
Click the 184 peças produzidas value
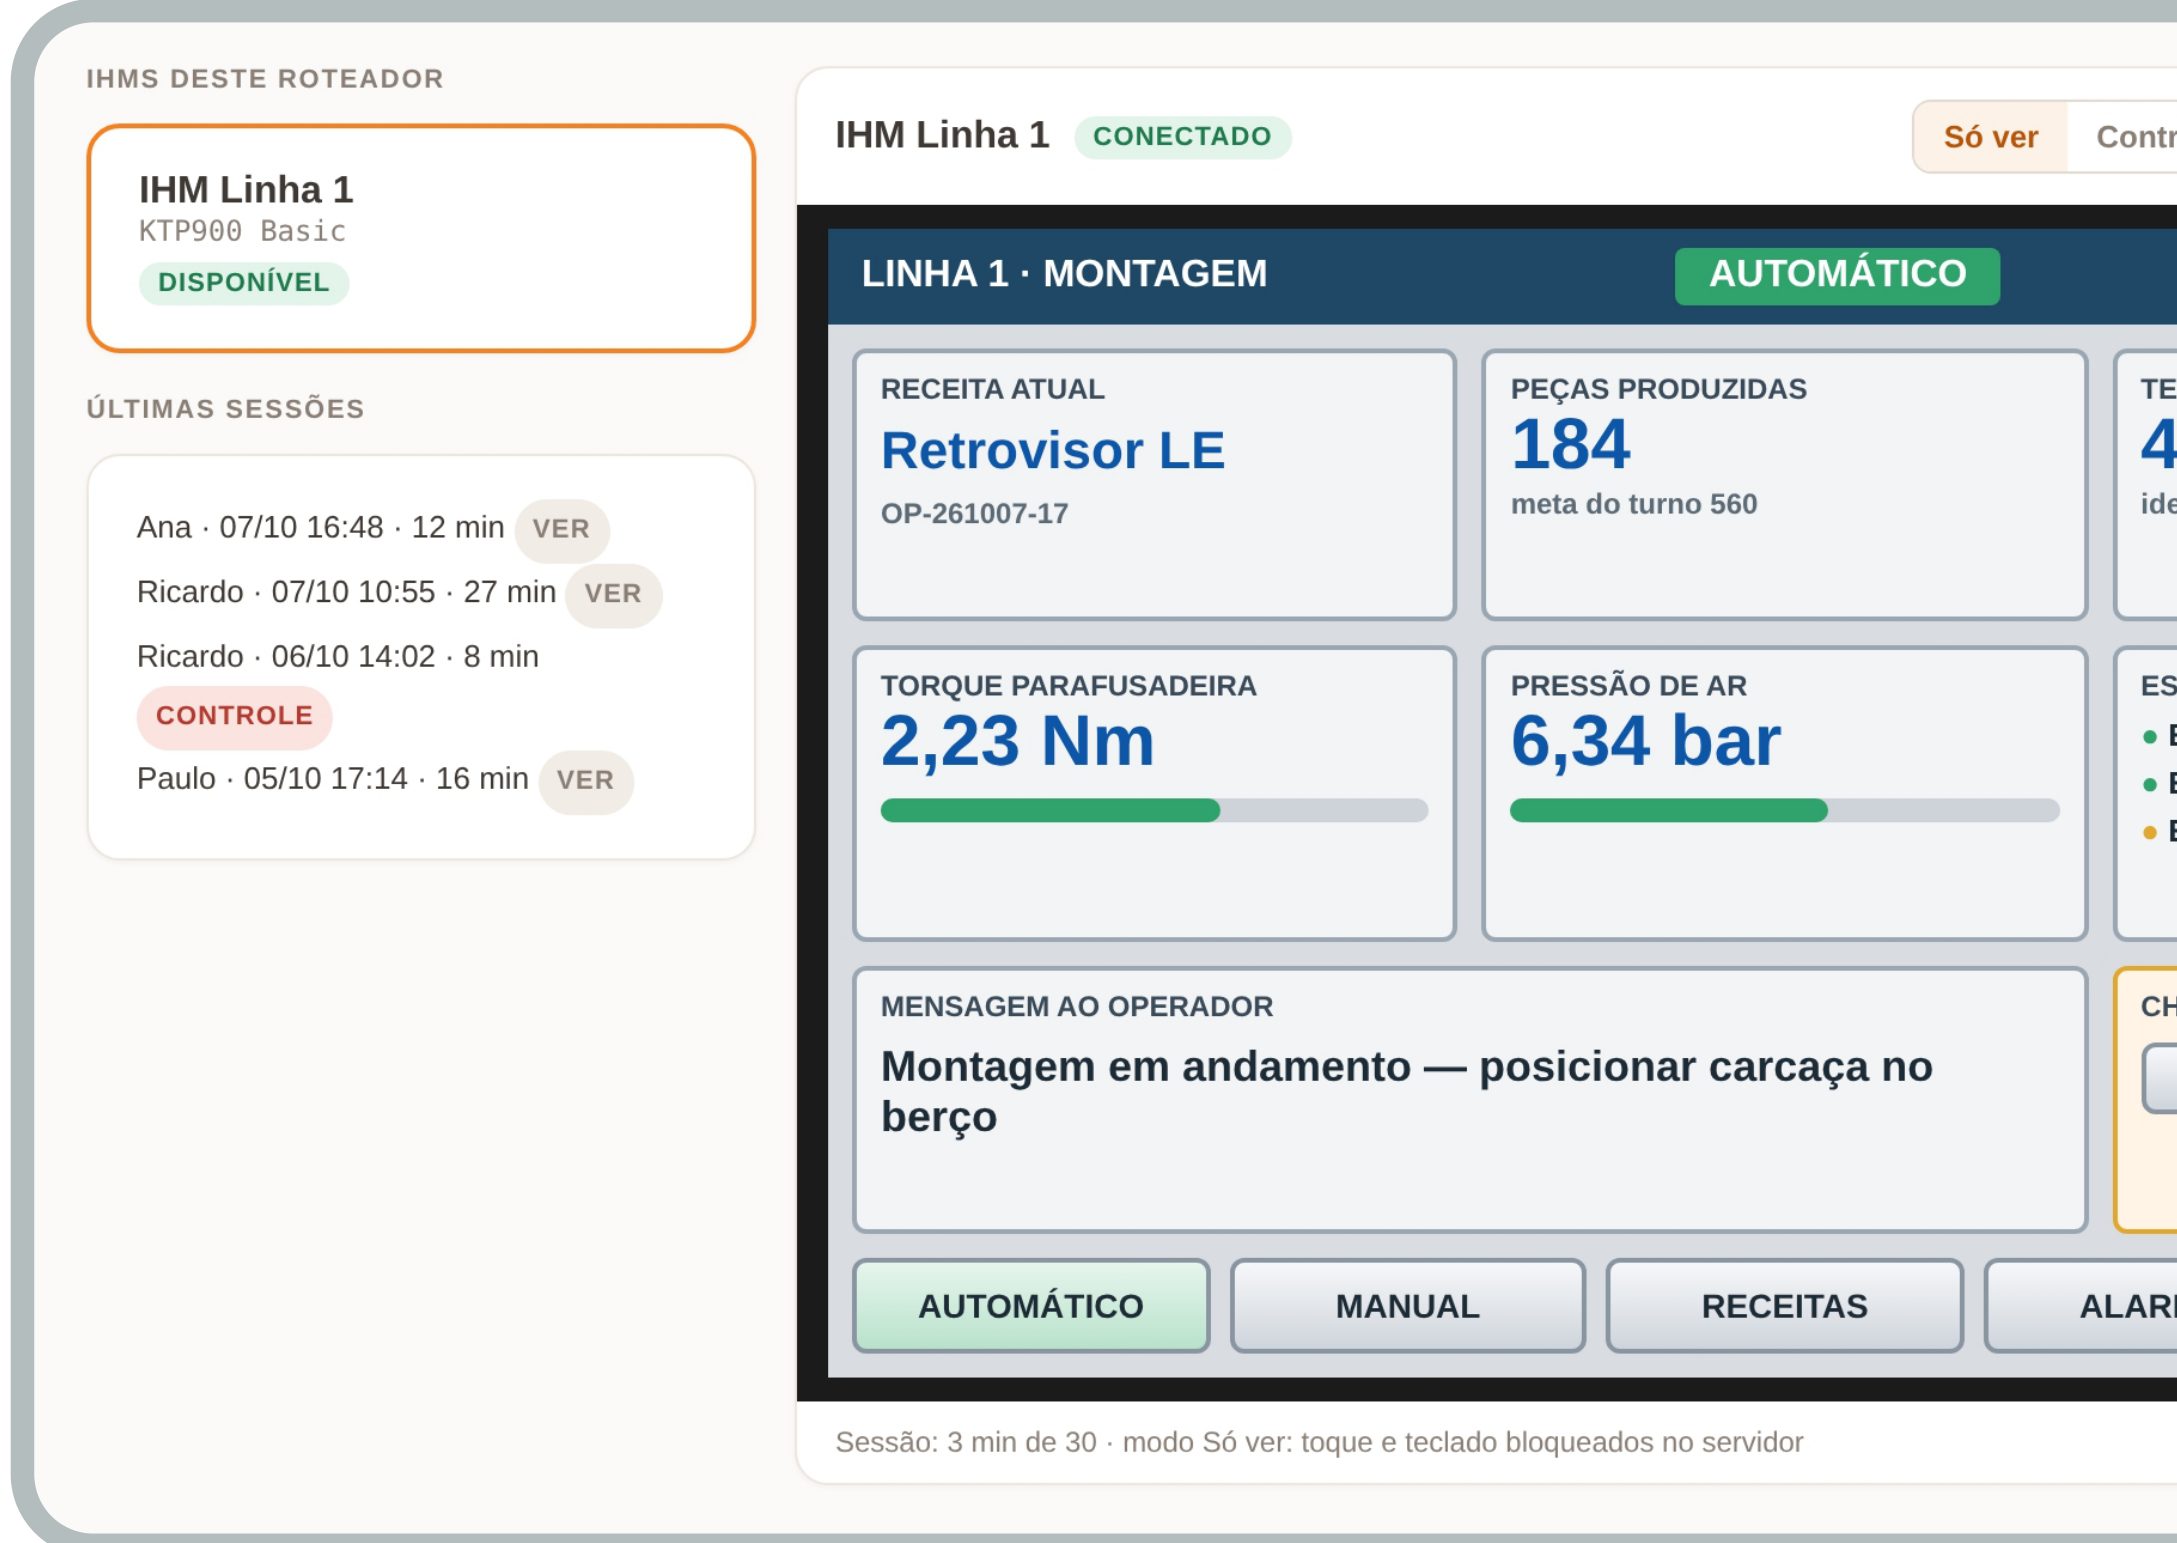click(x=1570, y=445)
